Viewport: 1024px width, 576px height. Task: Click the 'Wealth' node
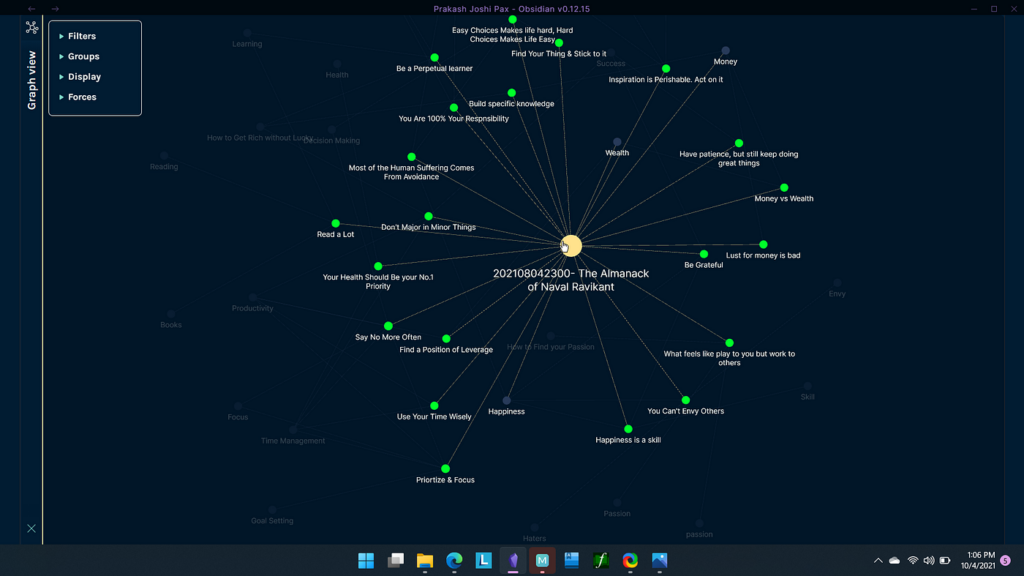(x=616, y=142)
